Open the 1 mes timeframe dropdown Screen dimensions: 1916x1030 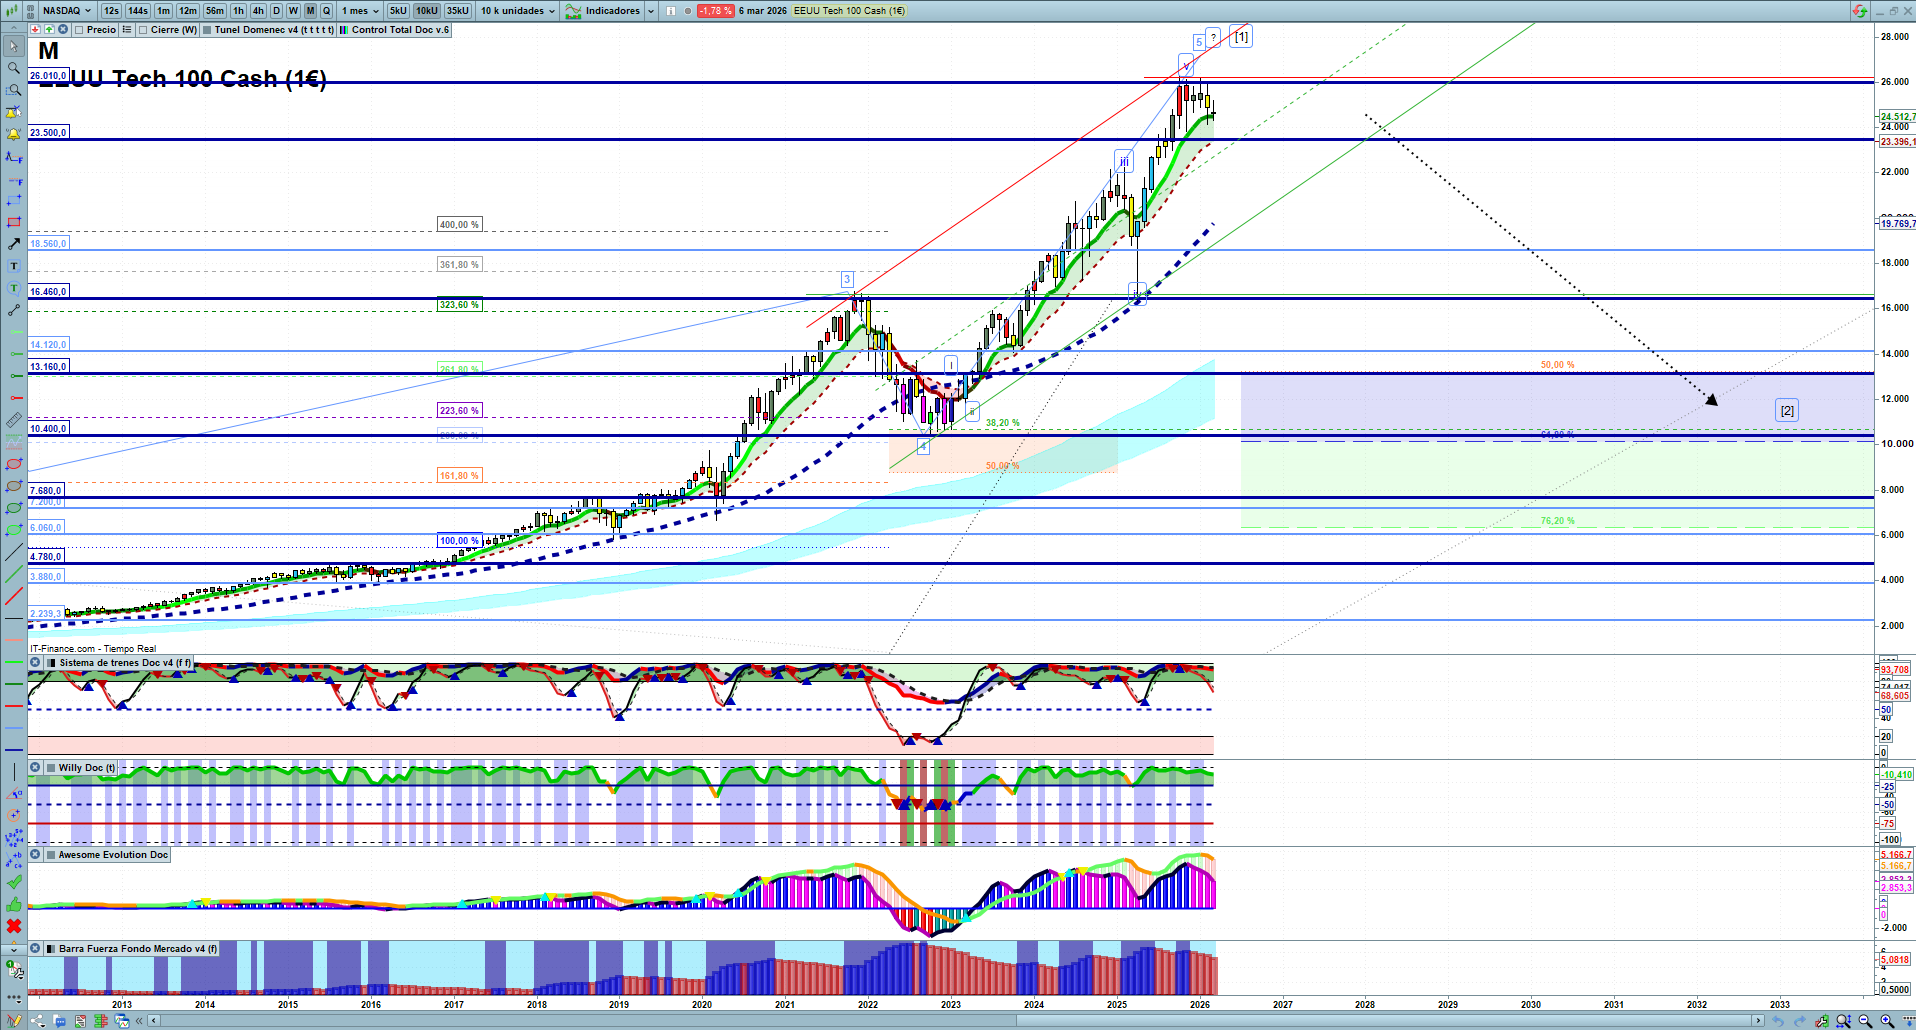(x=360, y=11)
